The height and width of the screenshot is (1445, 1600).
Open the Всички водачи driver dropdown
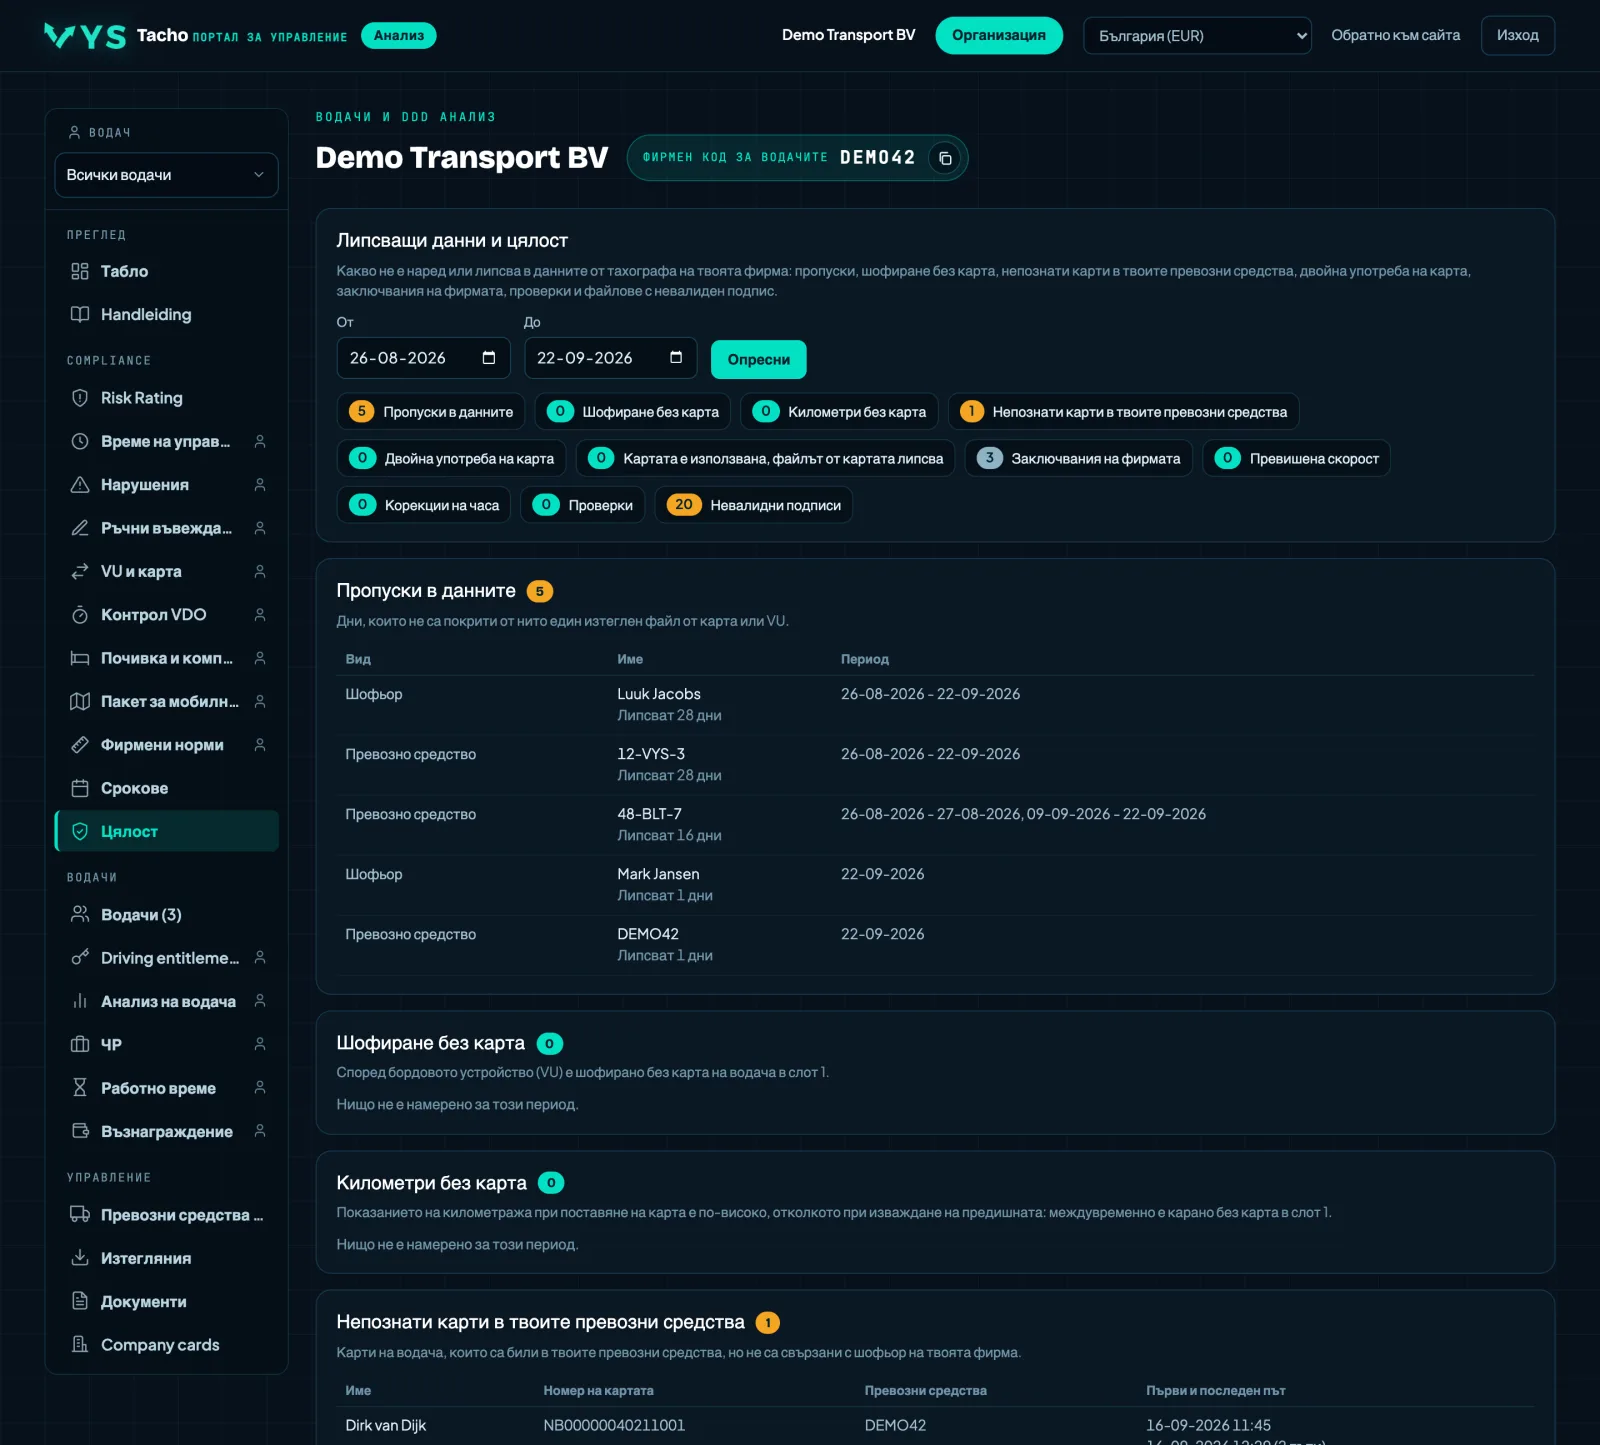tap(166, 175)
